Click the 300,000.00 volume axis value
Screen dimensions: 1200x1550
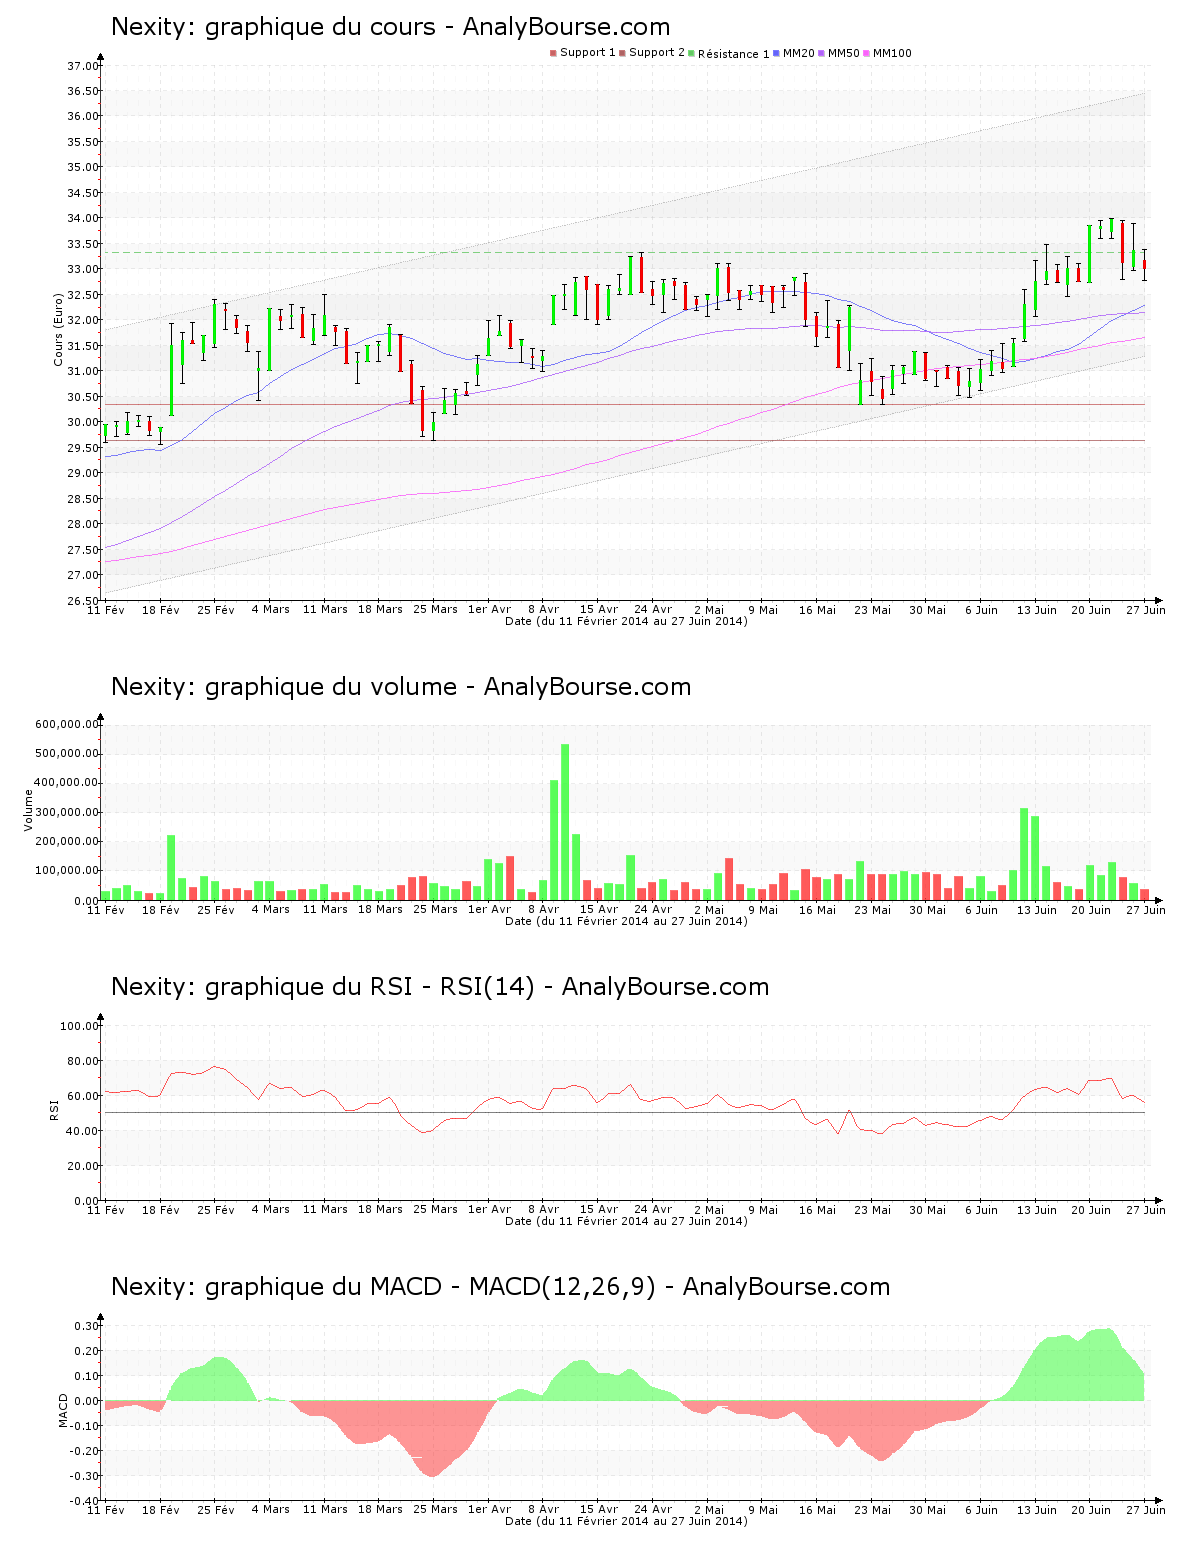67,812
